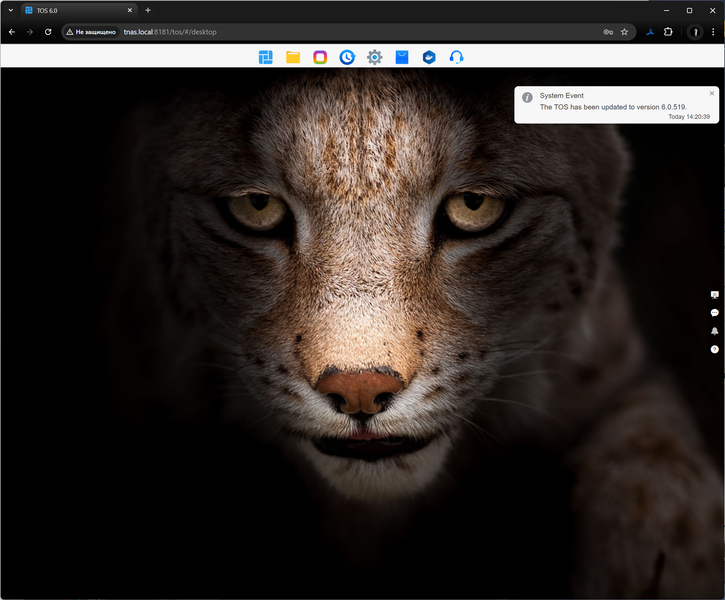Open the chat messages speech bubble icon
The image size is (725, 600).
(x=714, y=313)
